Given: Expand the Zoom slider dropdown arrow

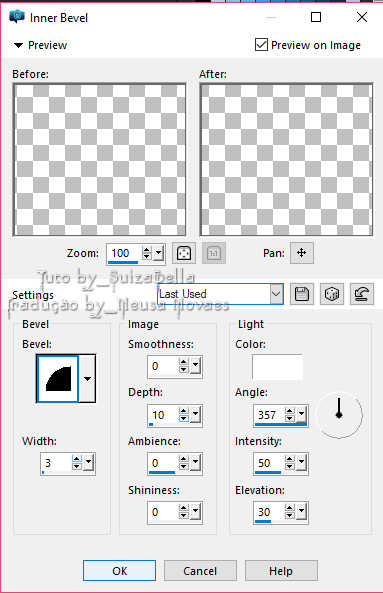Looking at the screenshot, I should [x=159, y=253].
